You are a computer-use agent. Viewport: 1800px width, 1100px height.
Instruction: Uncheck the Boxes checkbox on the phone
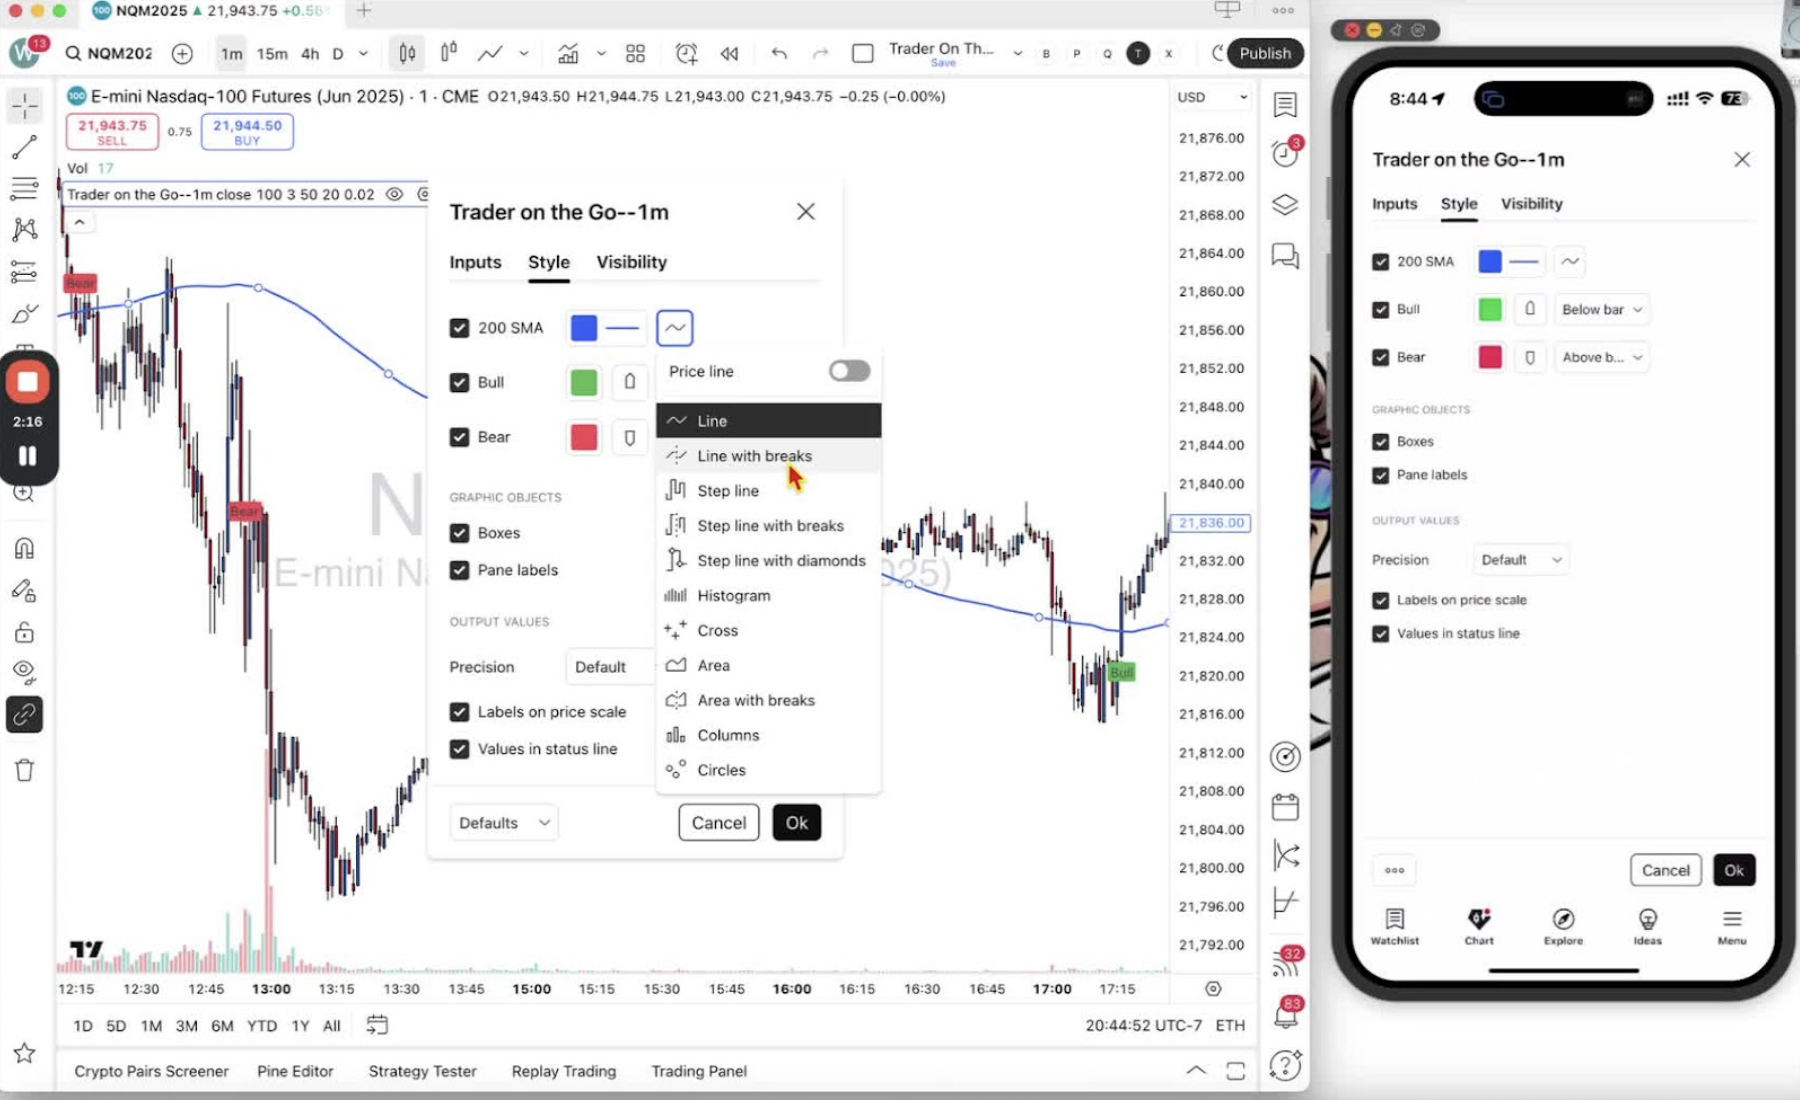[1381, 441]
